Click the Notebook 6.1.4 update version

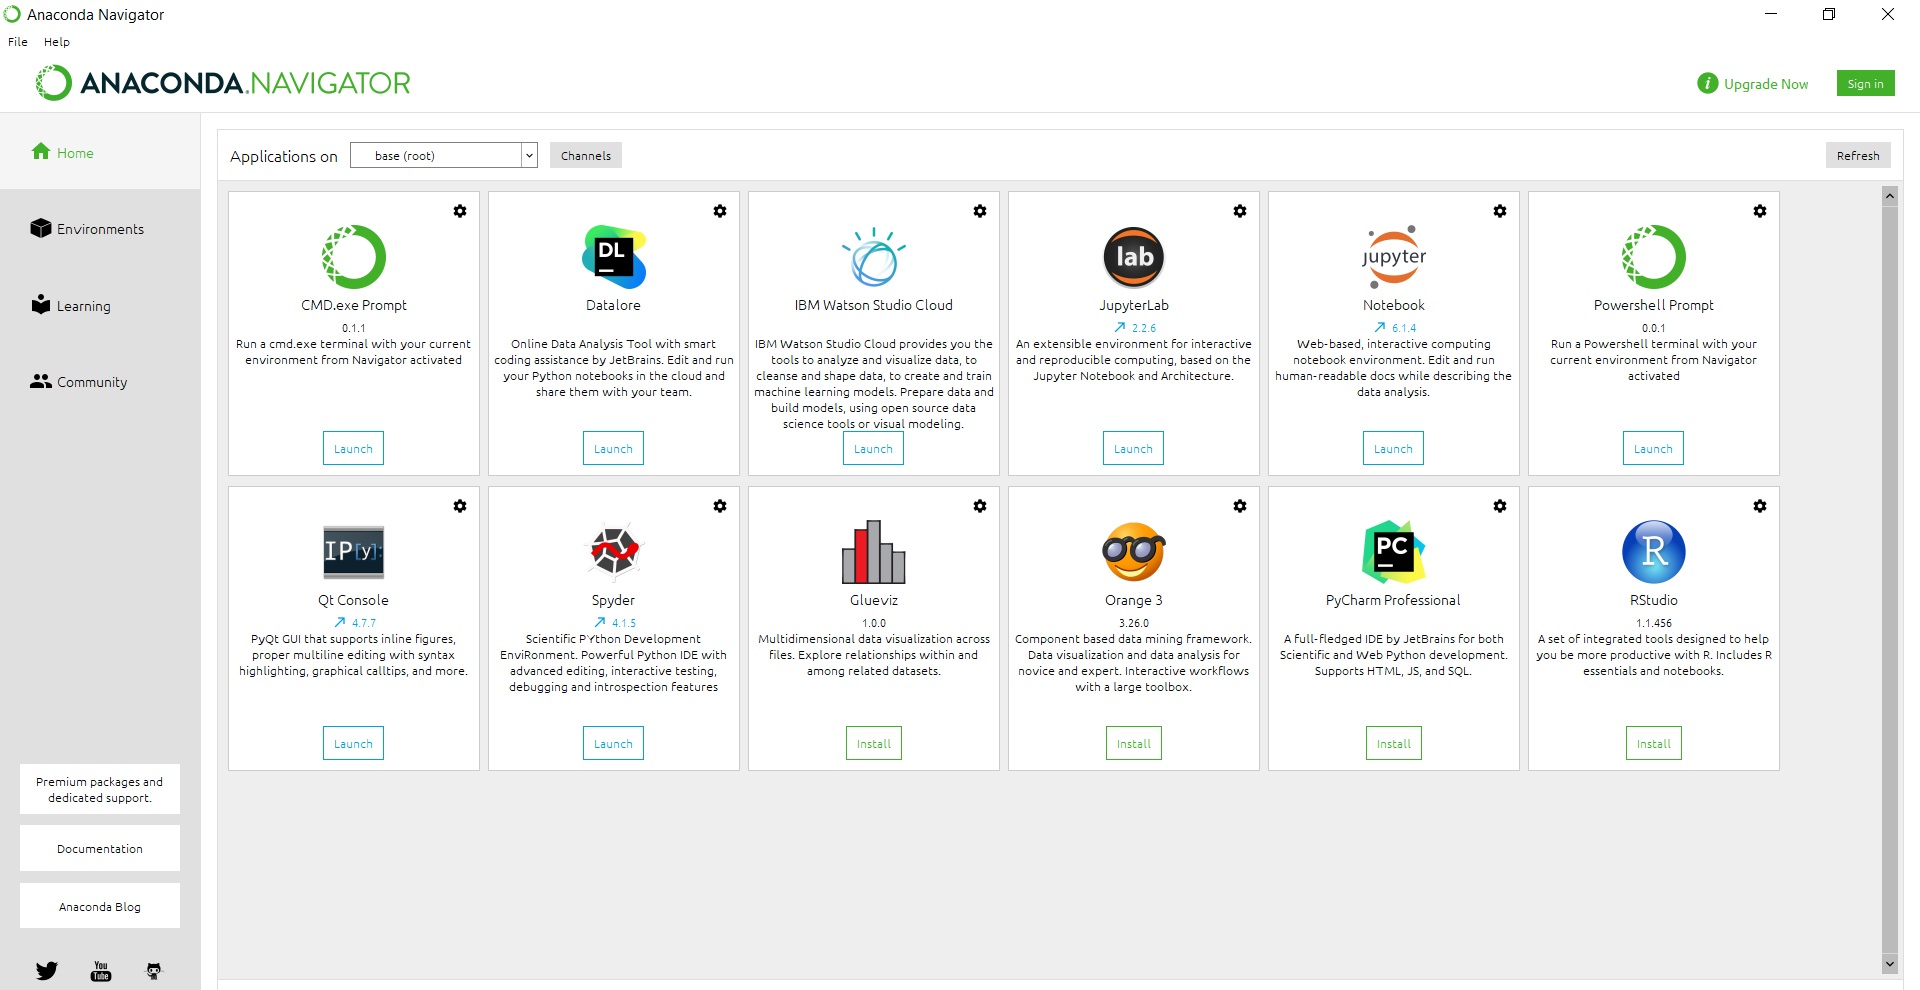(x=1395, y=327)
